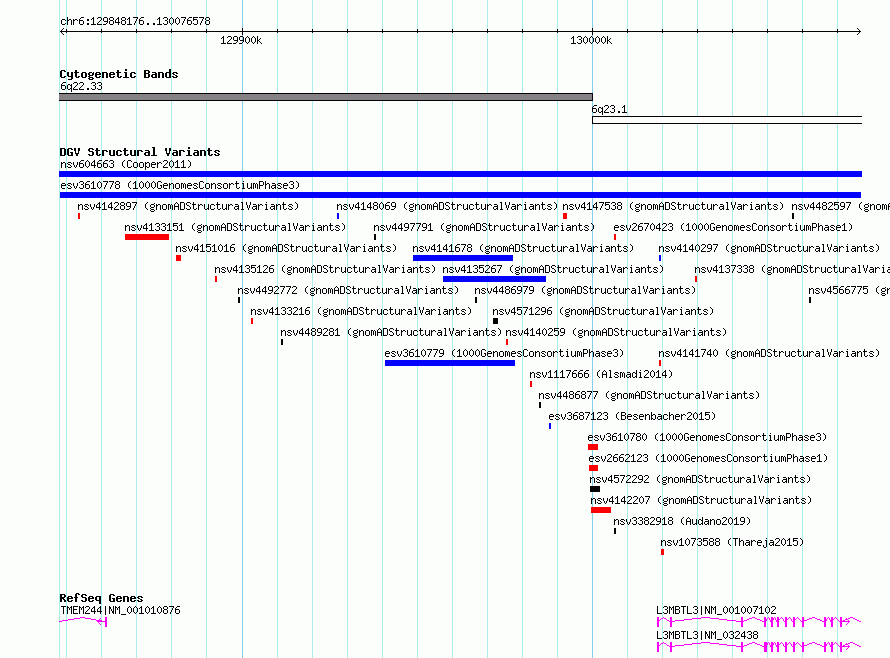
Task: Click the nsv4140297 variant label
Action: (769, 248)
